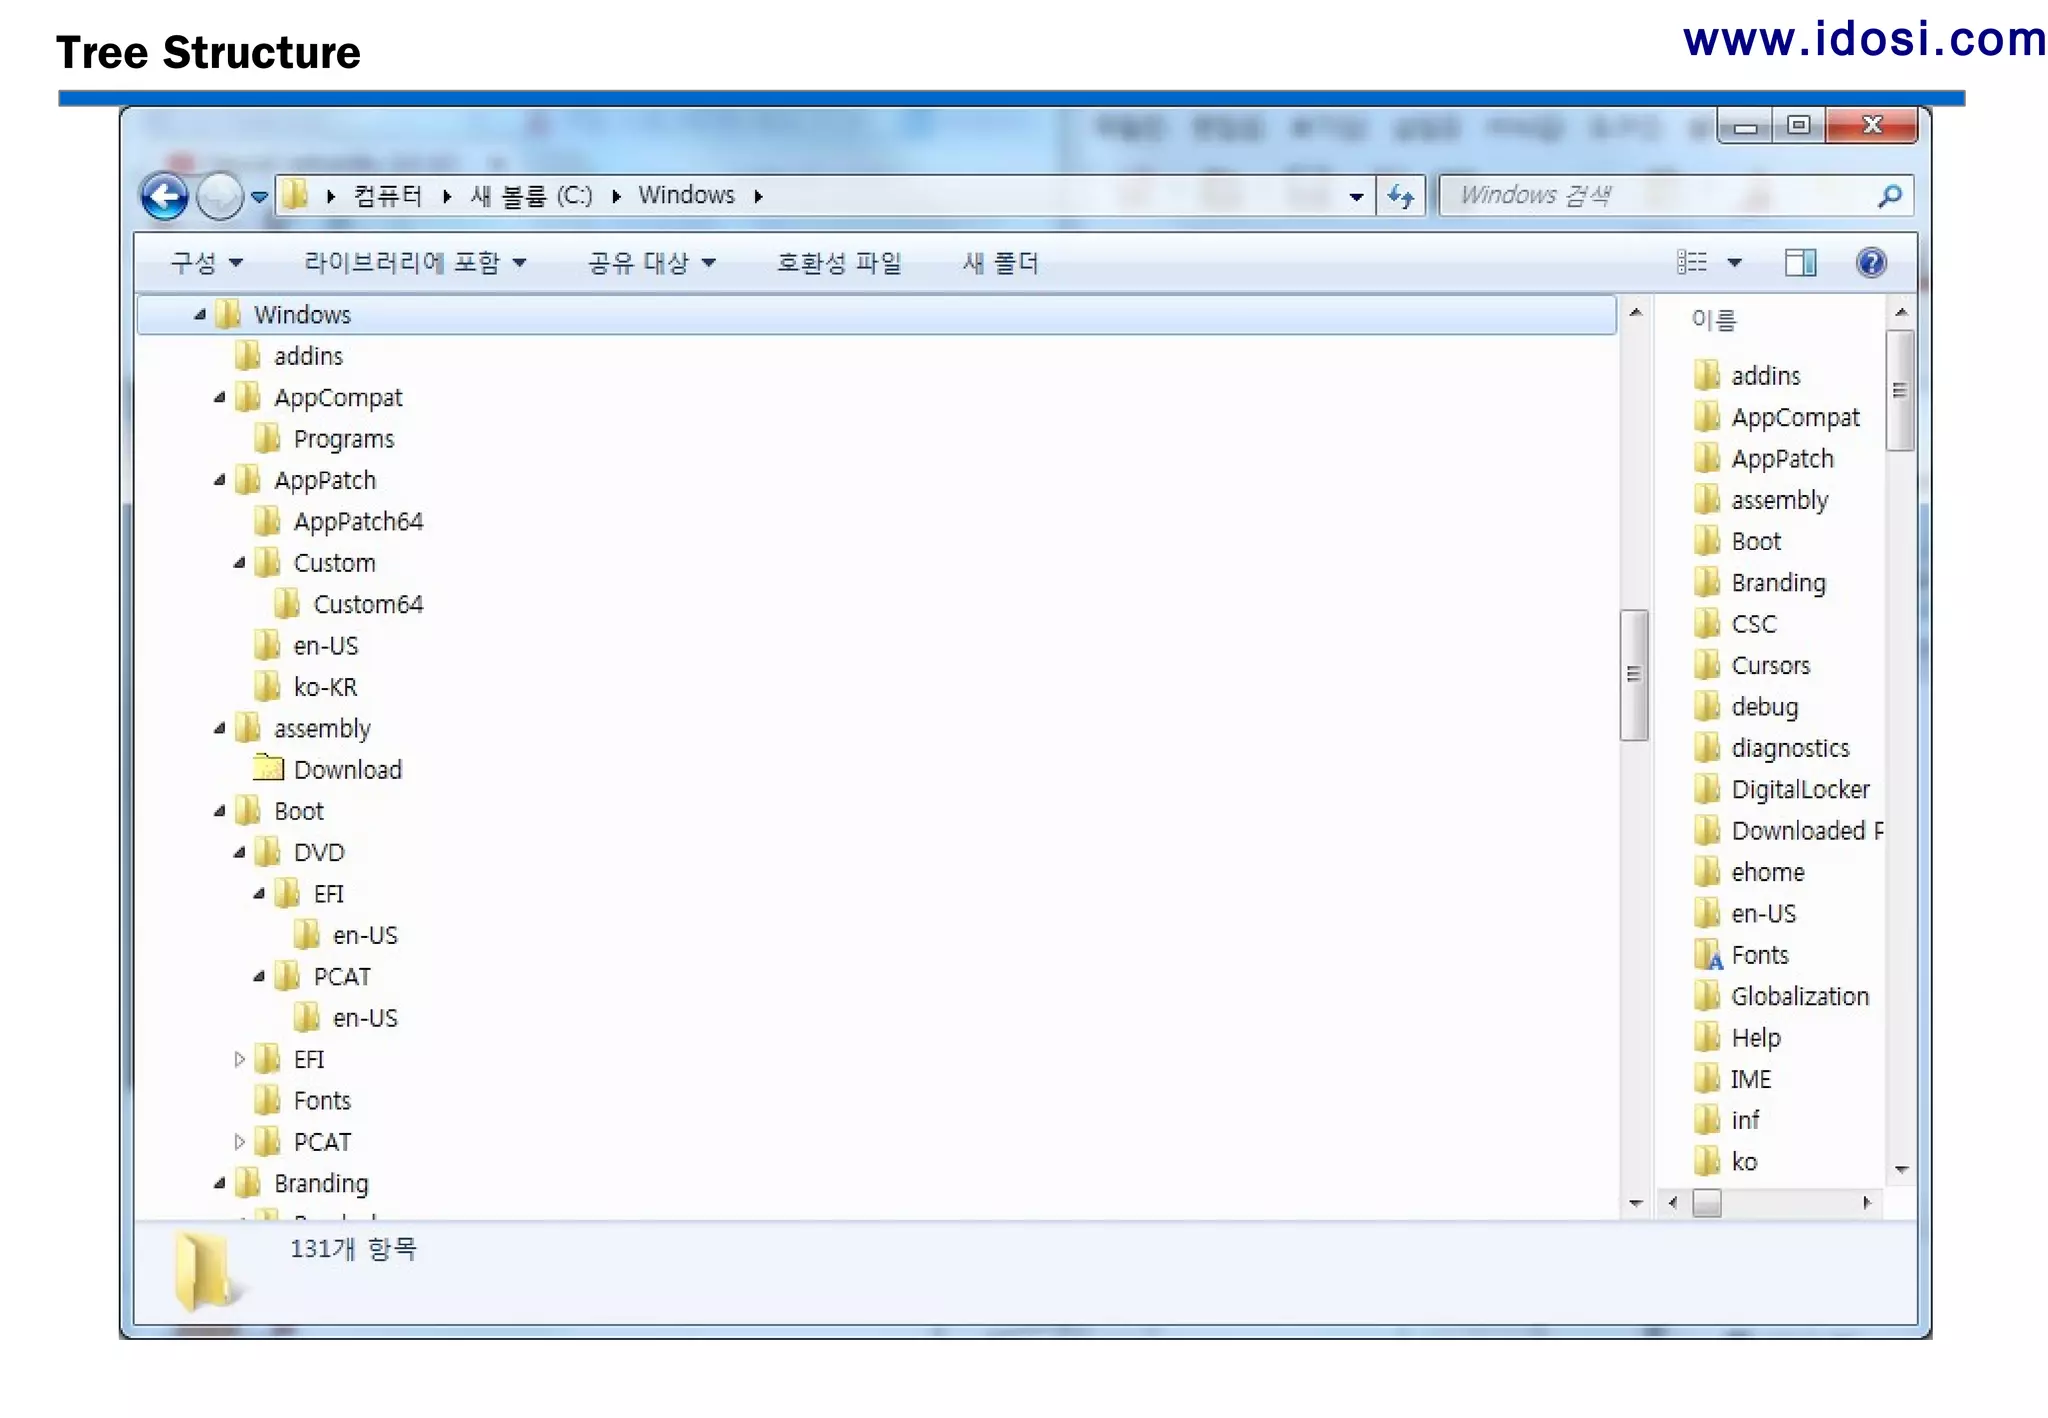Viewport: 2048px width, 1418px height.
Task: Click the Back navigation arrow button
Action: point(164,196)
